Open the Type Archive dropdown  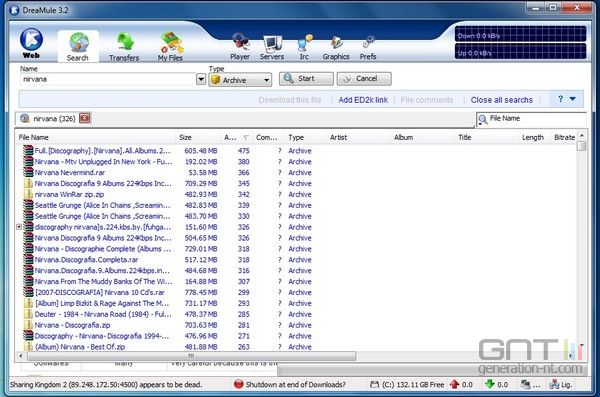(240, 80)
